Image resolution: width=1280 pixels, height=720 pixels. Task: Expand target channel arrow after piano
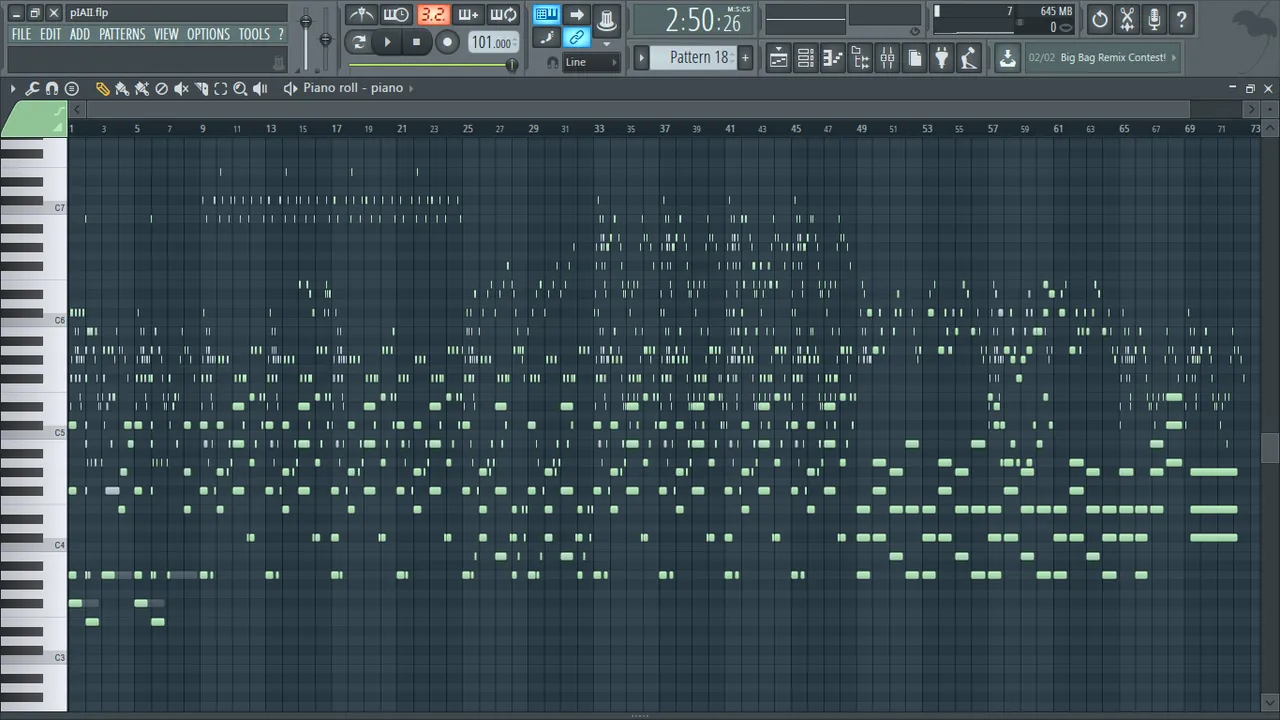click(x=412, y=88)
